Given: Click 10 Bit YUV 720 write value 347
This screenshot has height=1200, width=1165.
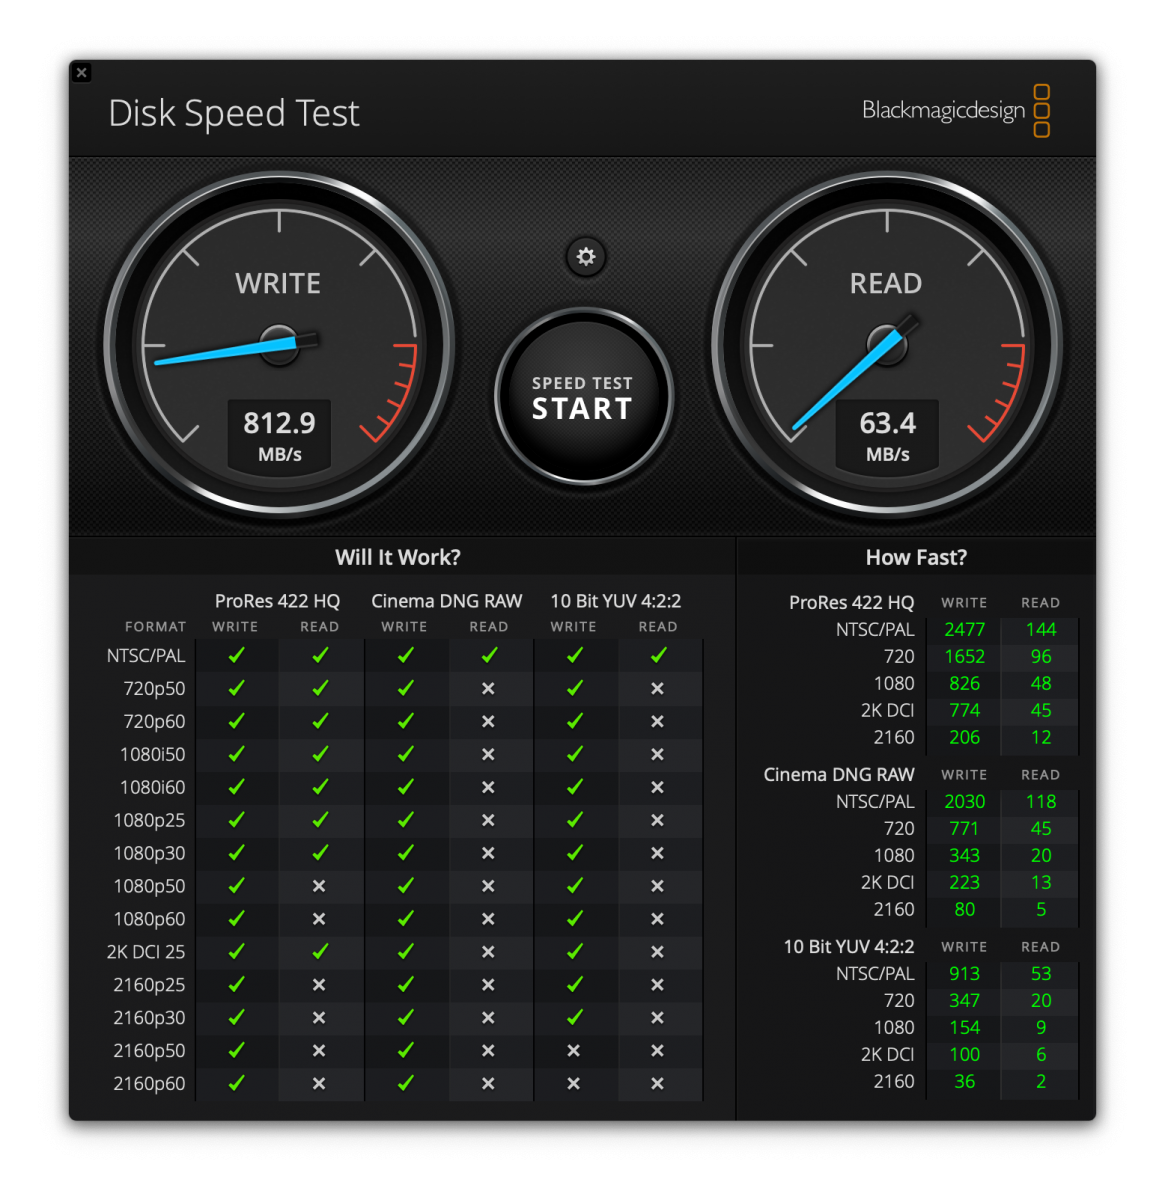Looking at the screenshot, I should pos(964,1000).
